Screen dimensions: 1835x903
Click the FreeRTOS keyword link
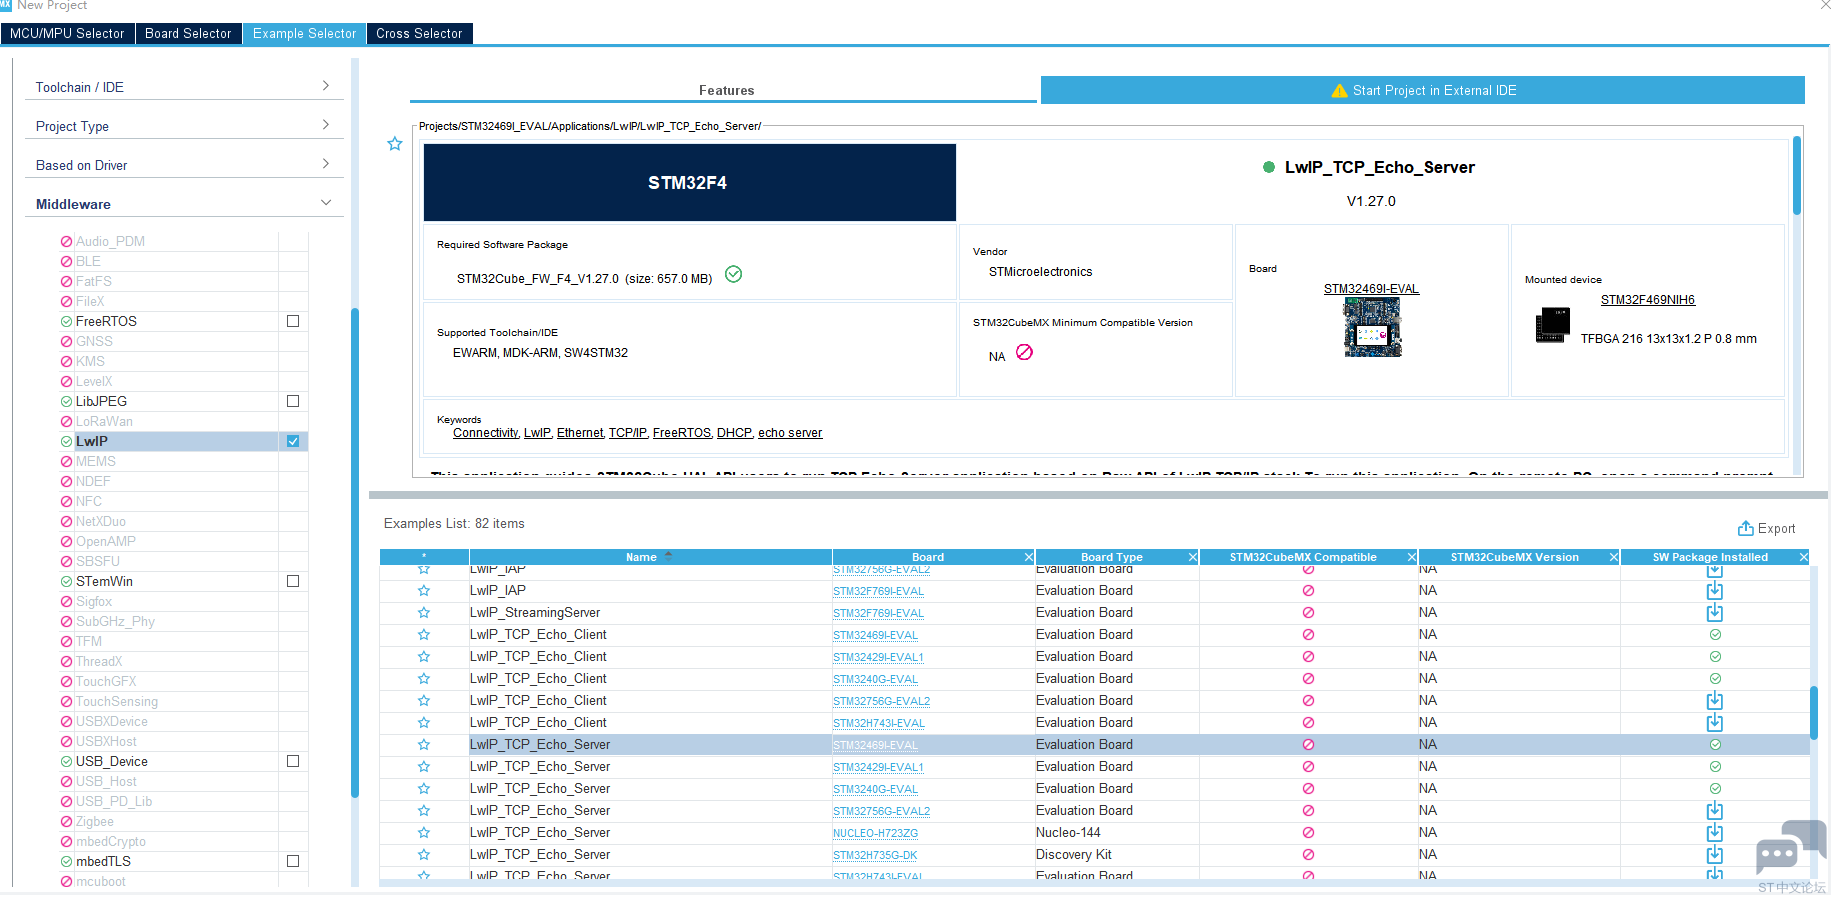pyautogui.click(x=682, y=433)
